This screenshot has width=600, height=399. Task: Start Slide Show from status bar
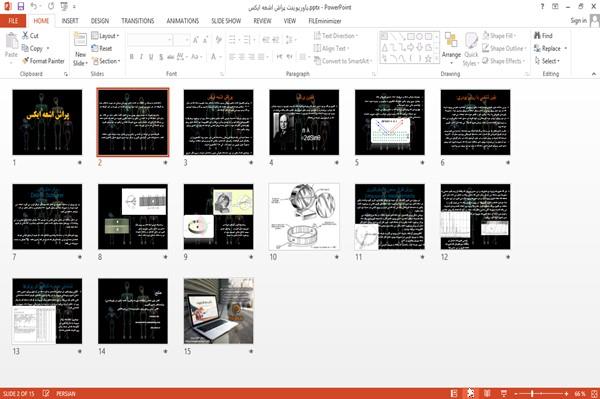point(504,393)
